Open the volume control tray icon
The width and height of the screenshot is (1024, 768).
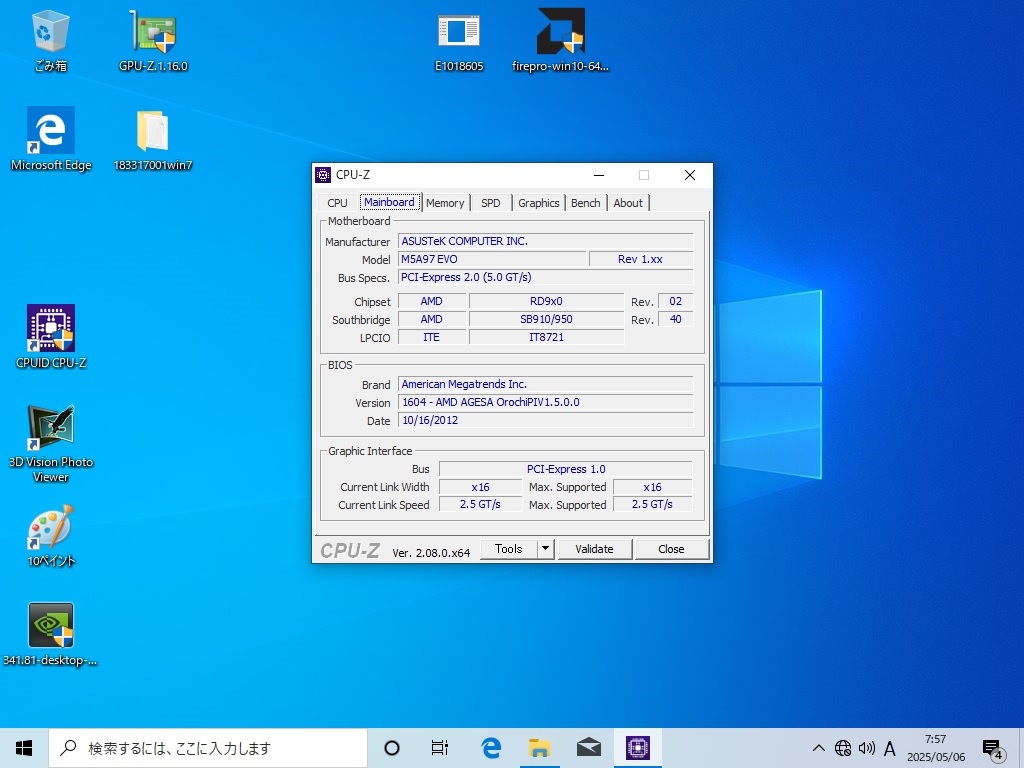(x=867, y=748)
